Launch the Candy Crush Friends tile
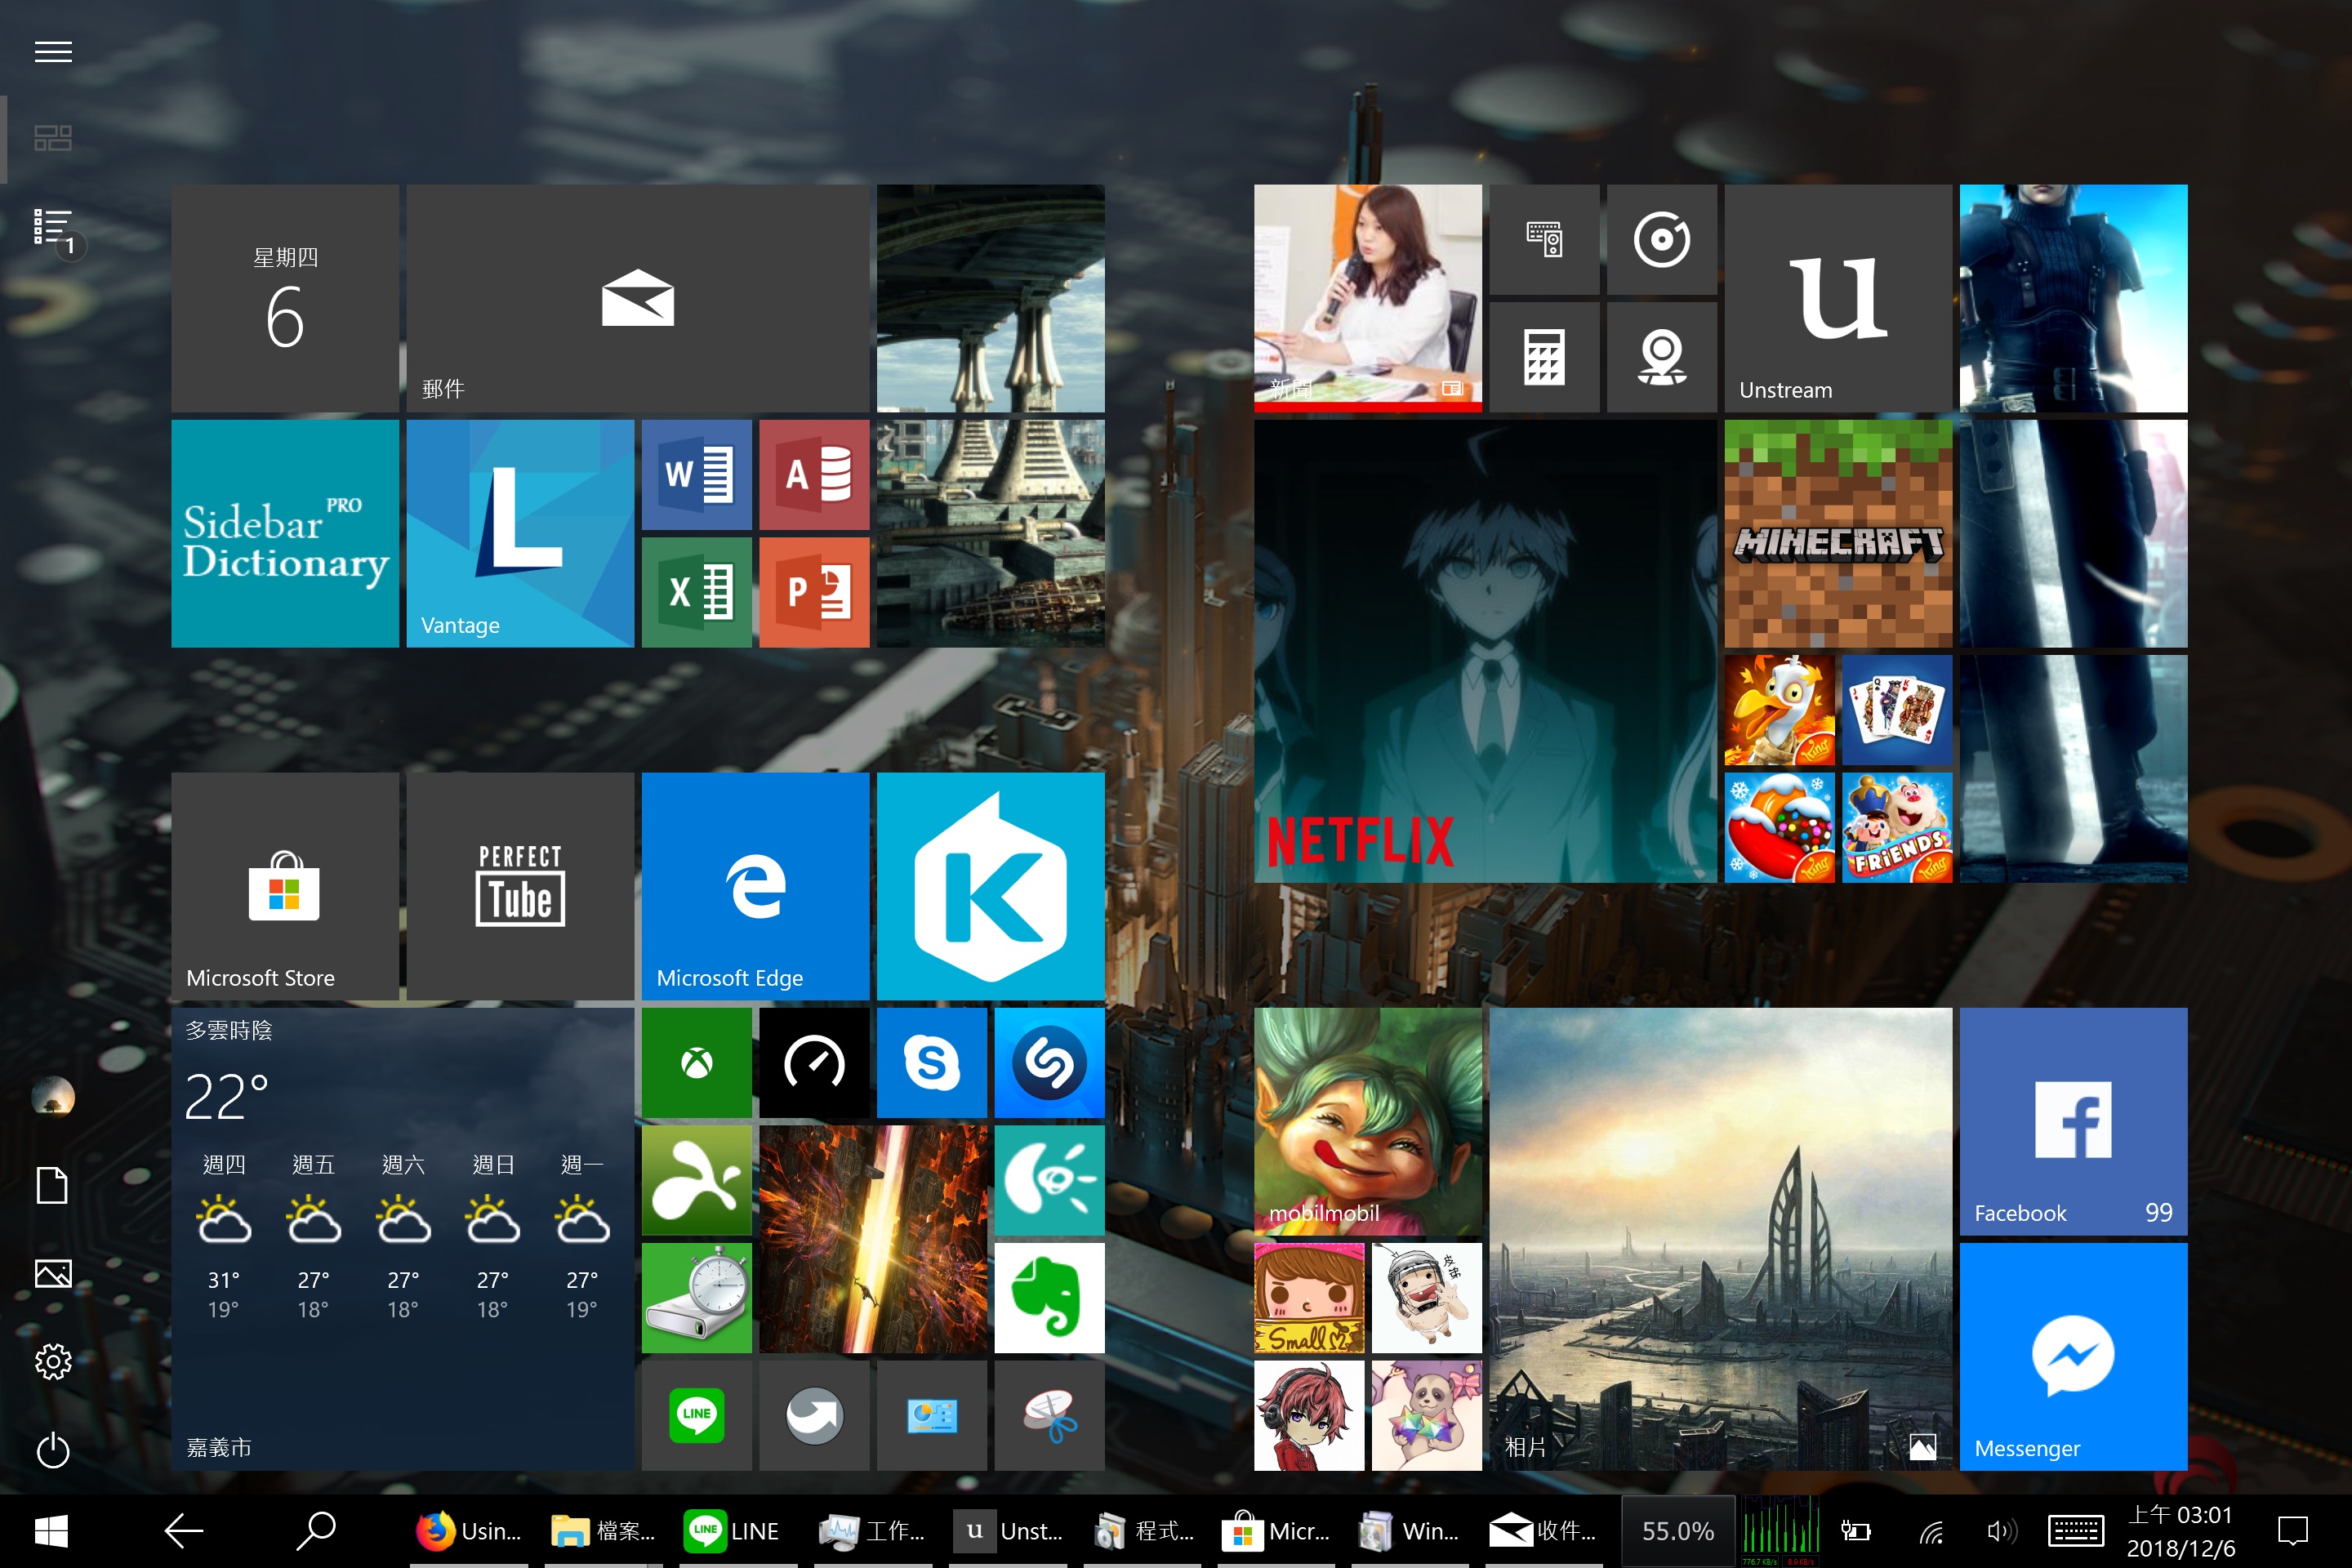Screen dimensions: 2352x1568 tap(1896, 827)
